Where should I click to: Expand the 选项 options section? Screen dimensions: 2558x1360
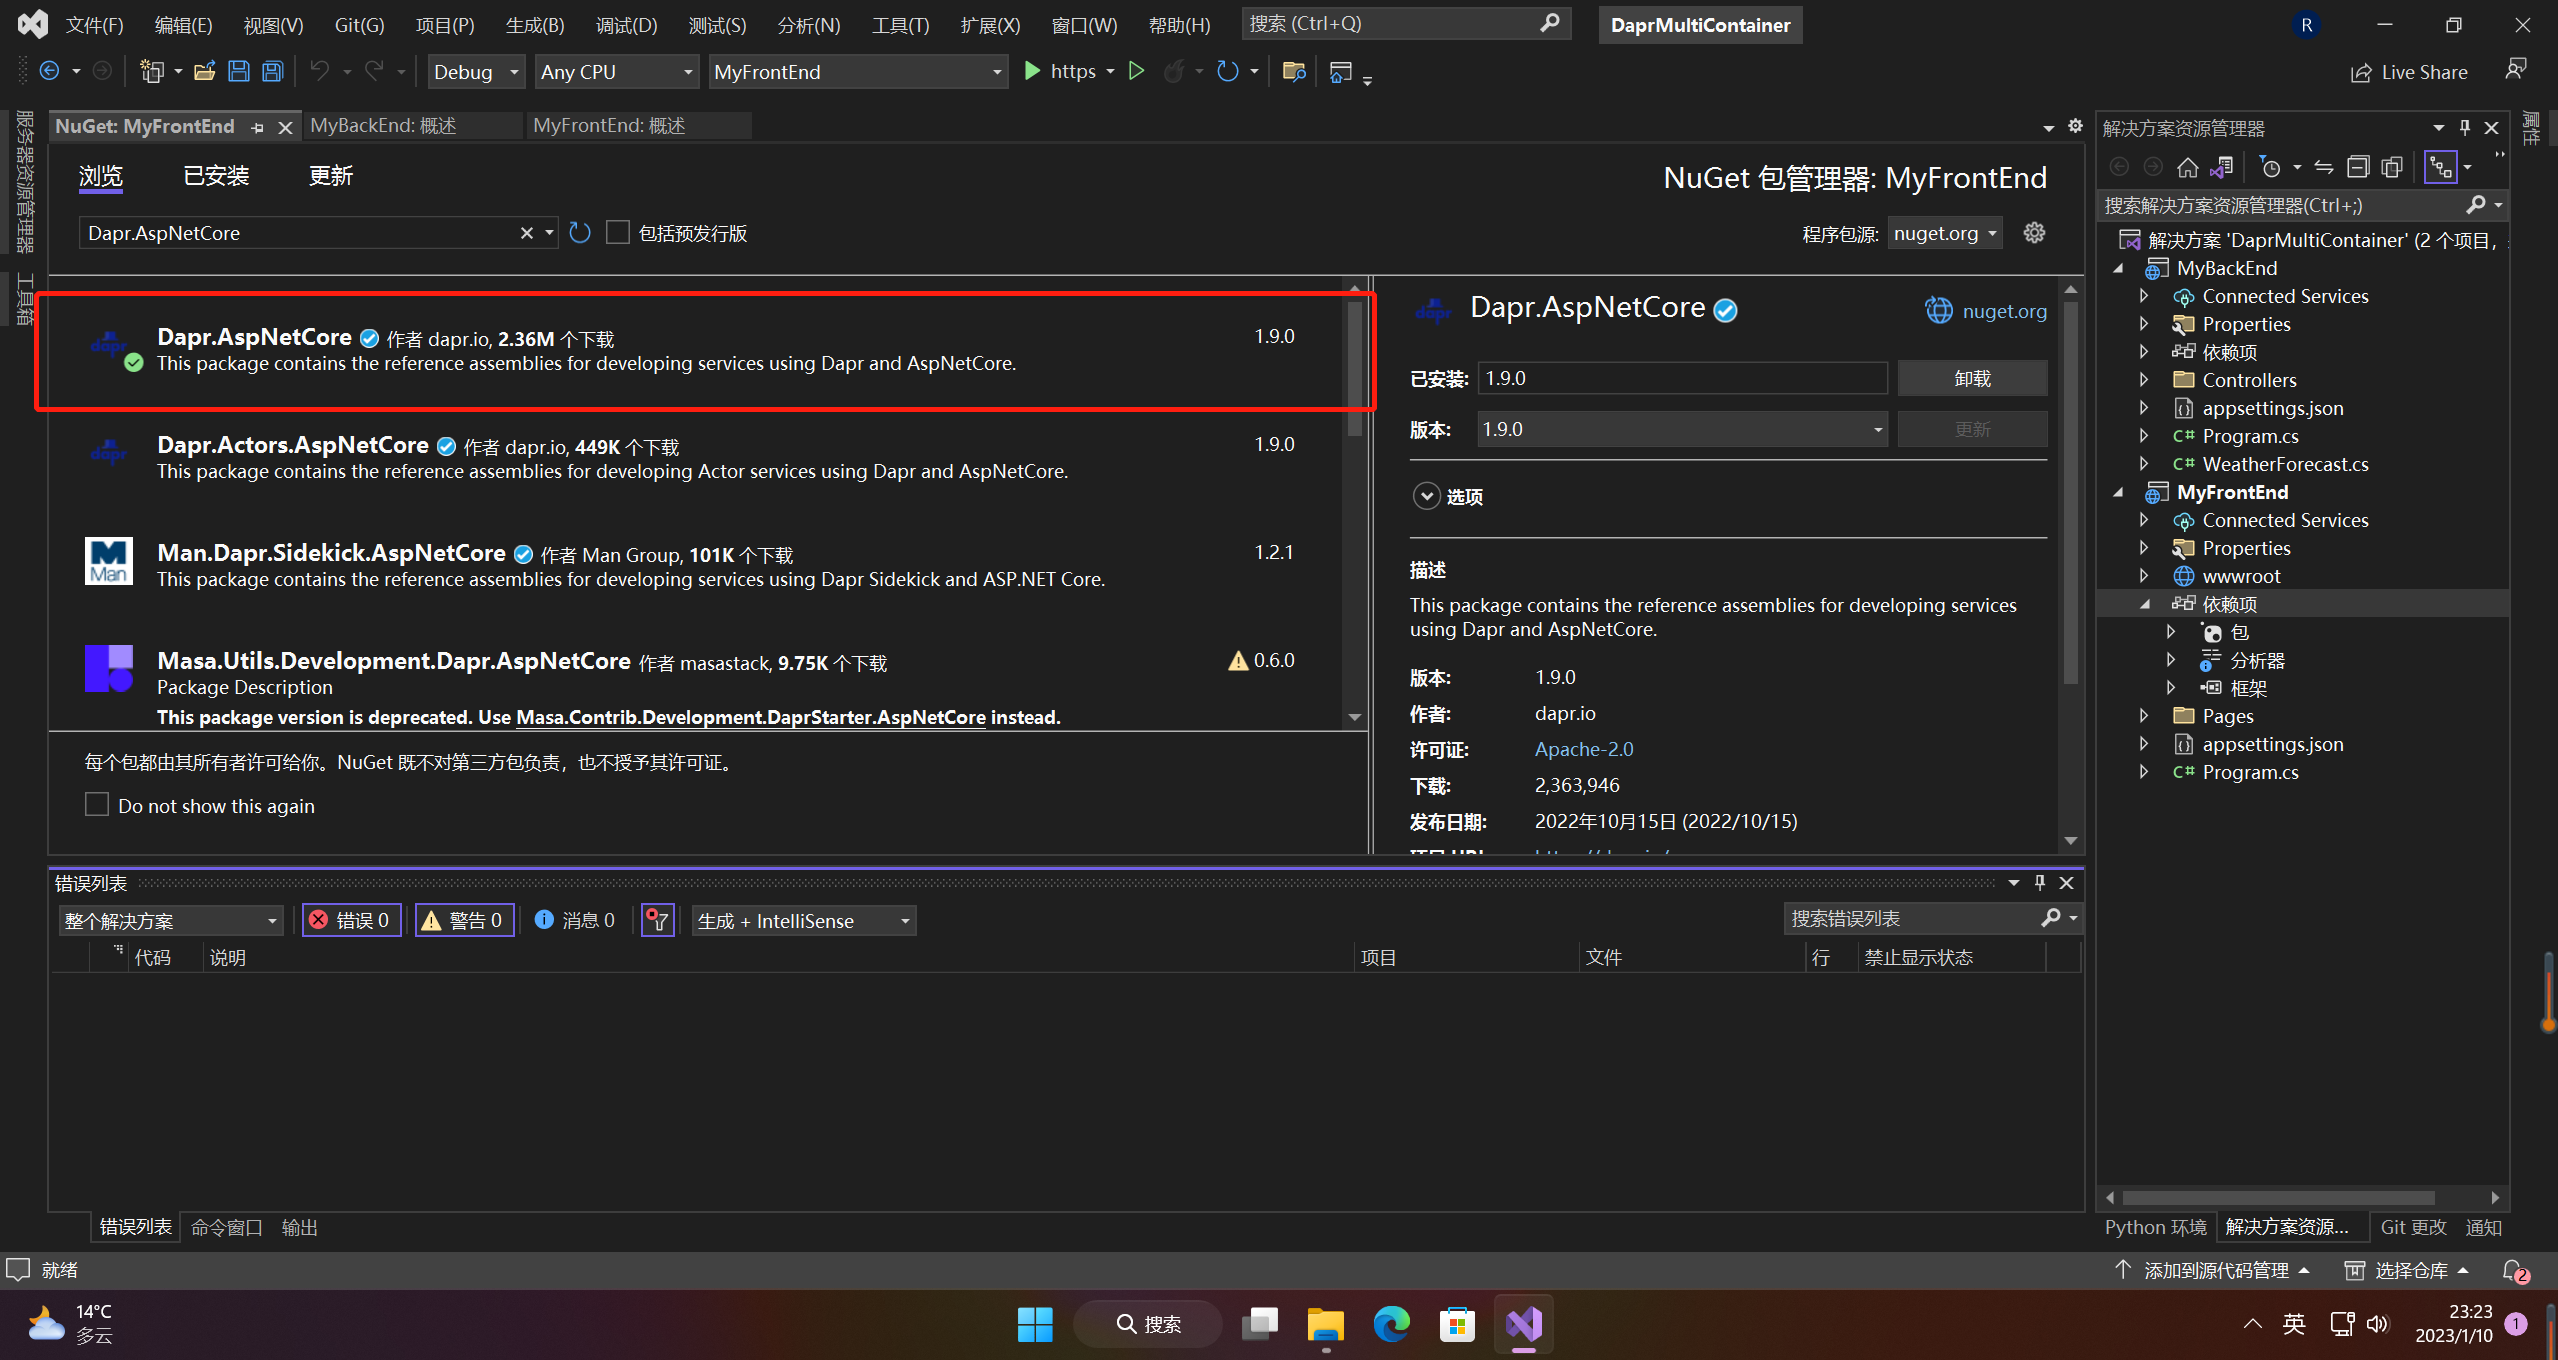pos(1426,496)
